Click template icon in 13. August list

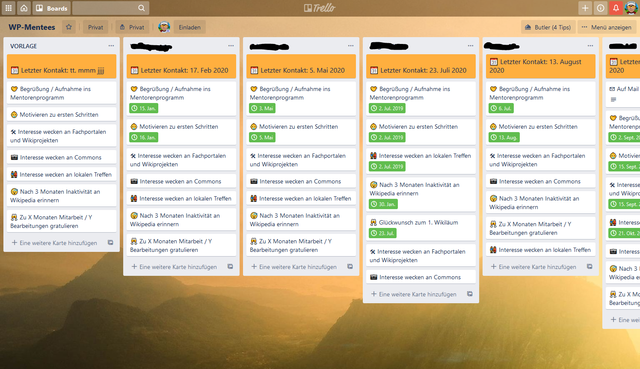click(x=589, y=267)
